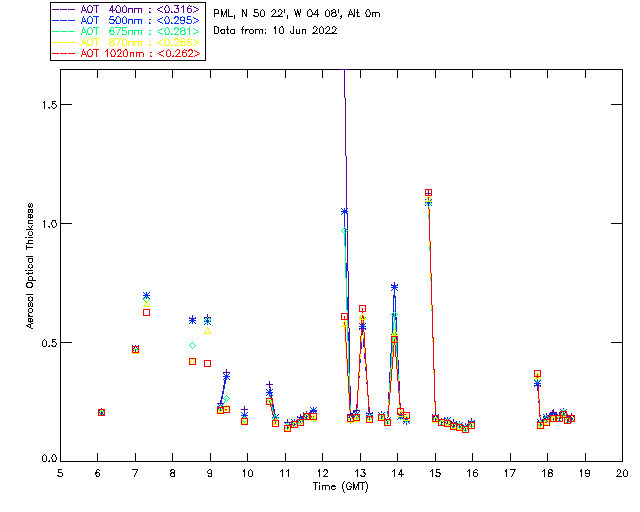Screen dimensions: 640x512
Task: Click the 16 x-axis tick label
Action: [473, 473]
